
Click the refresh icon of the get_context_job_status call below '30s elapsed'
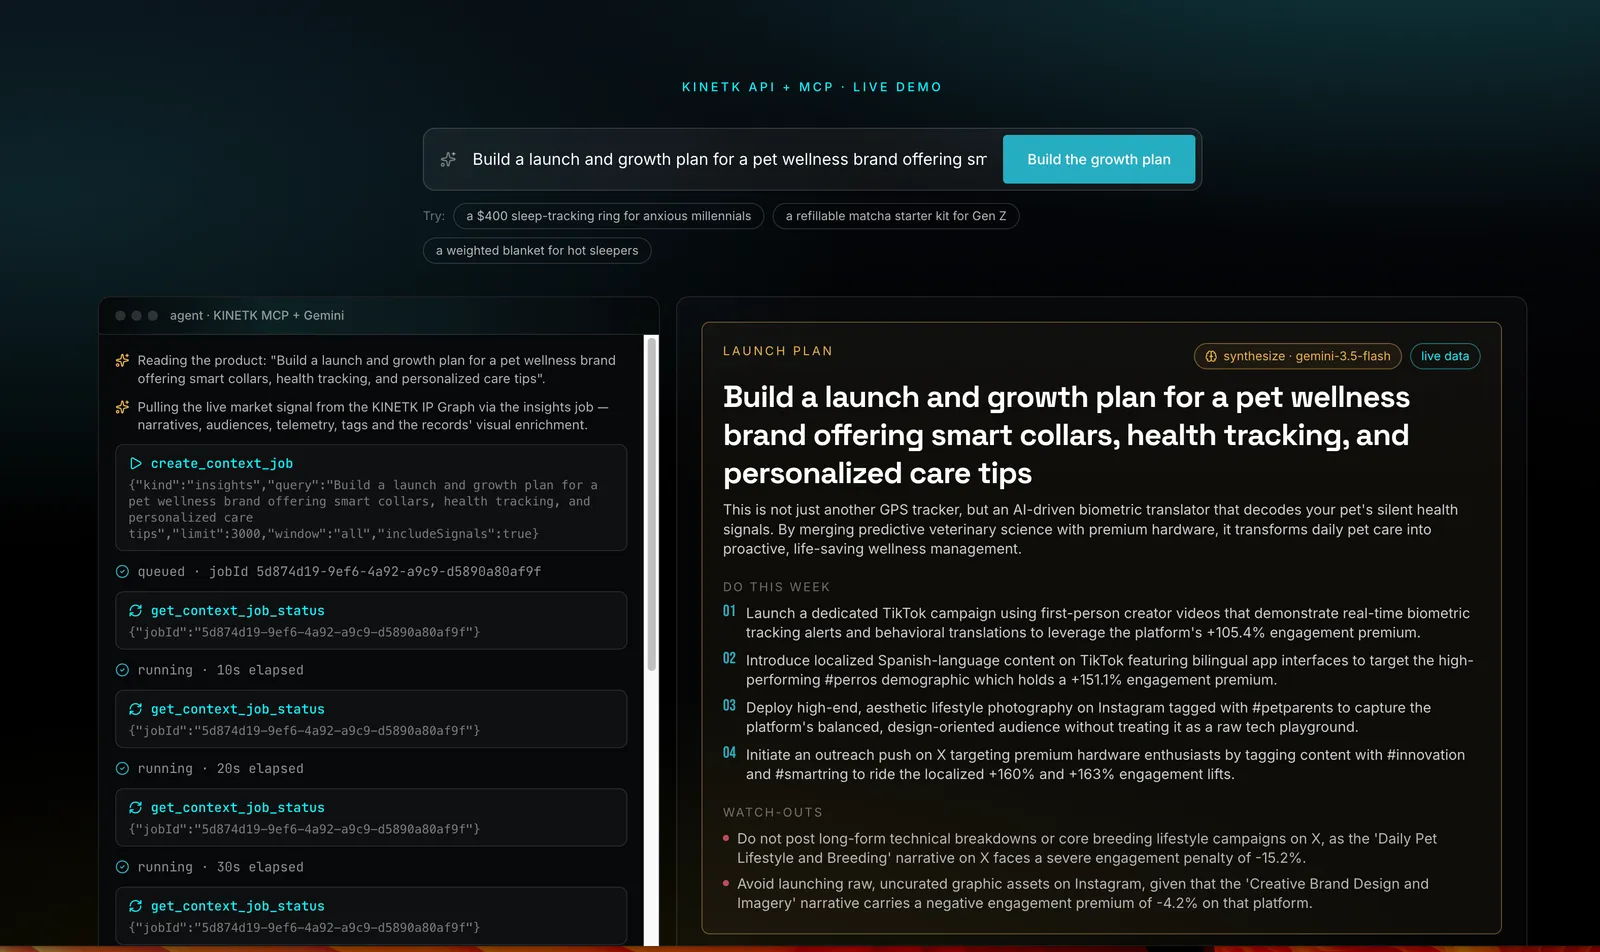click(x=136, y=906)
